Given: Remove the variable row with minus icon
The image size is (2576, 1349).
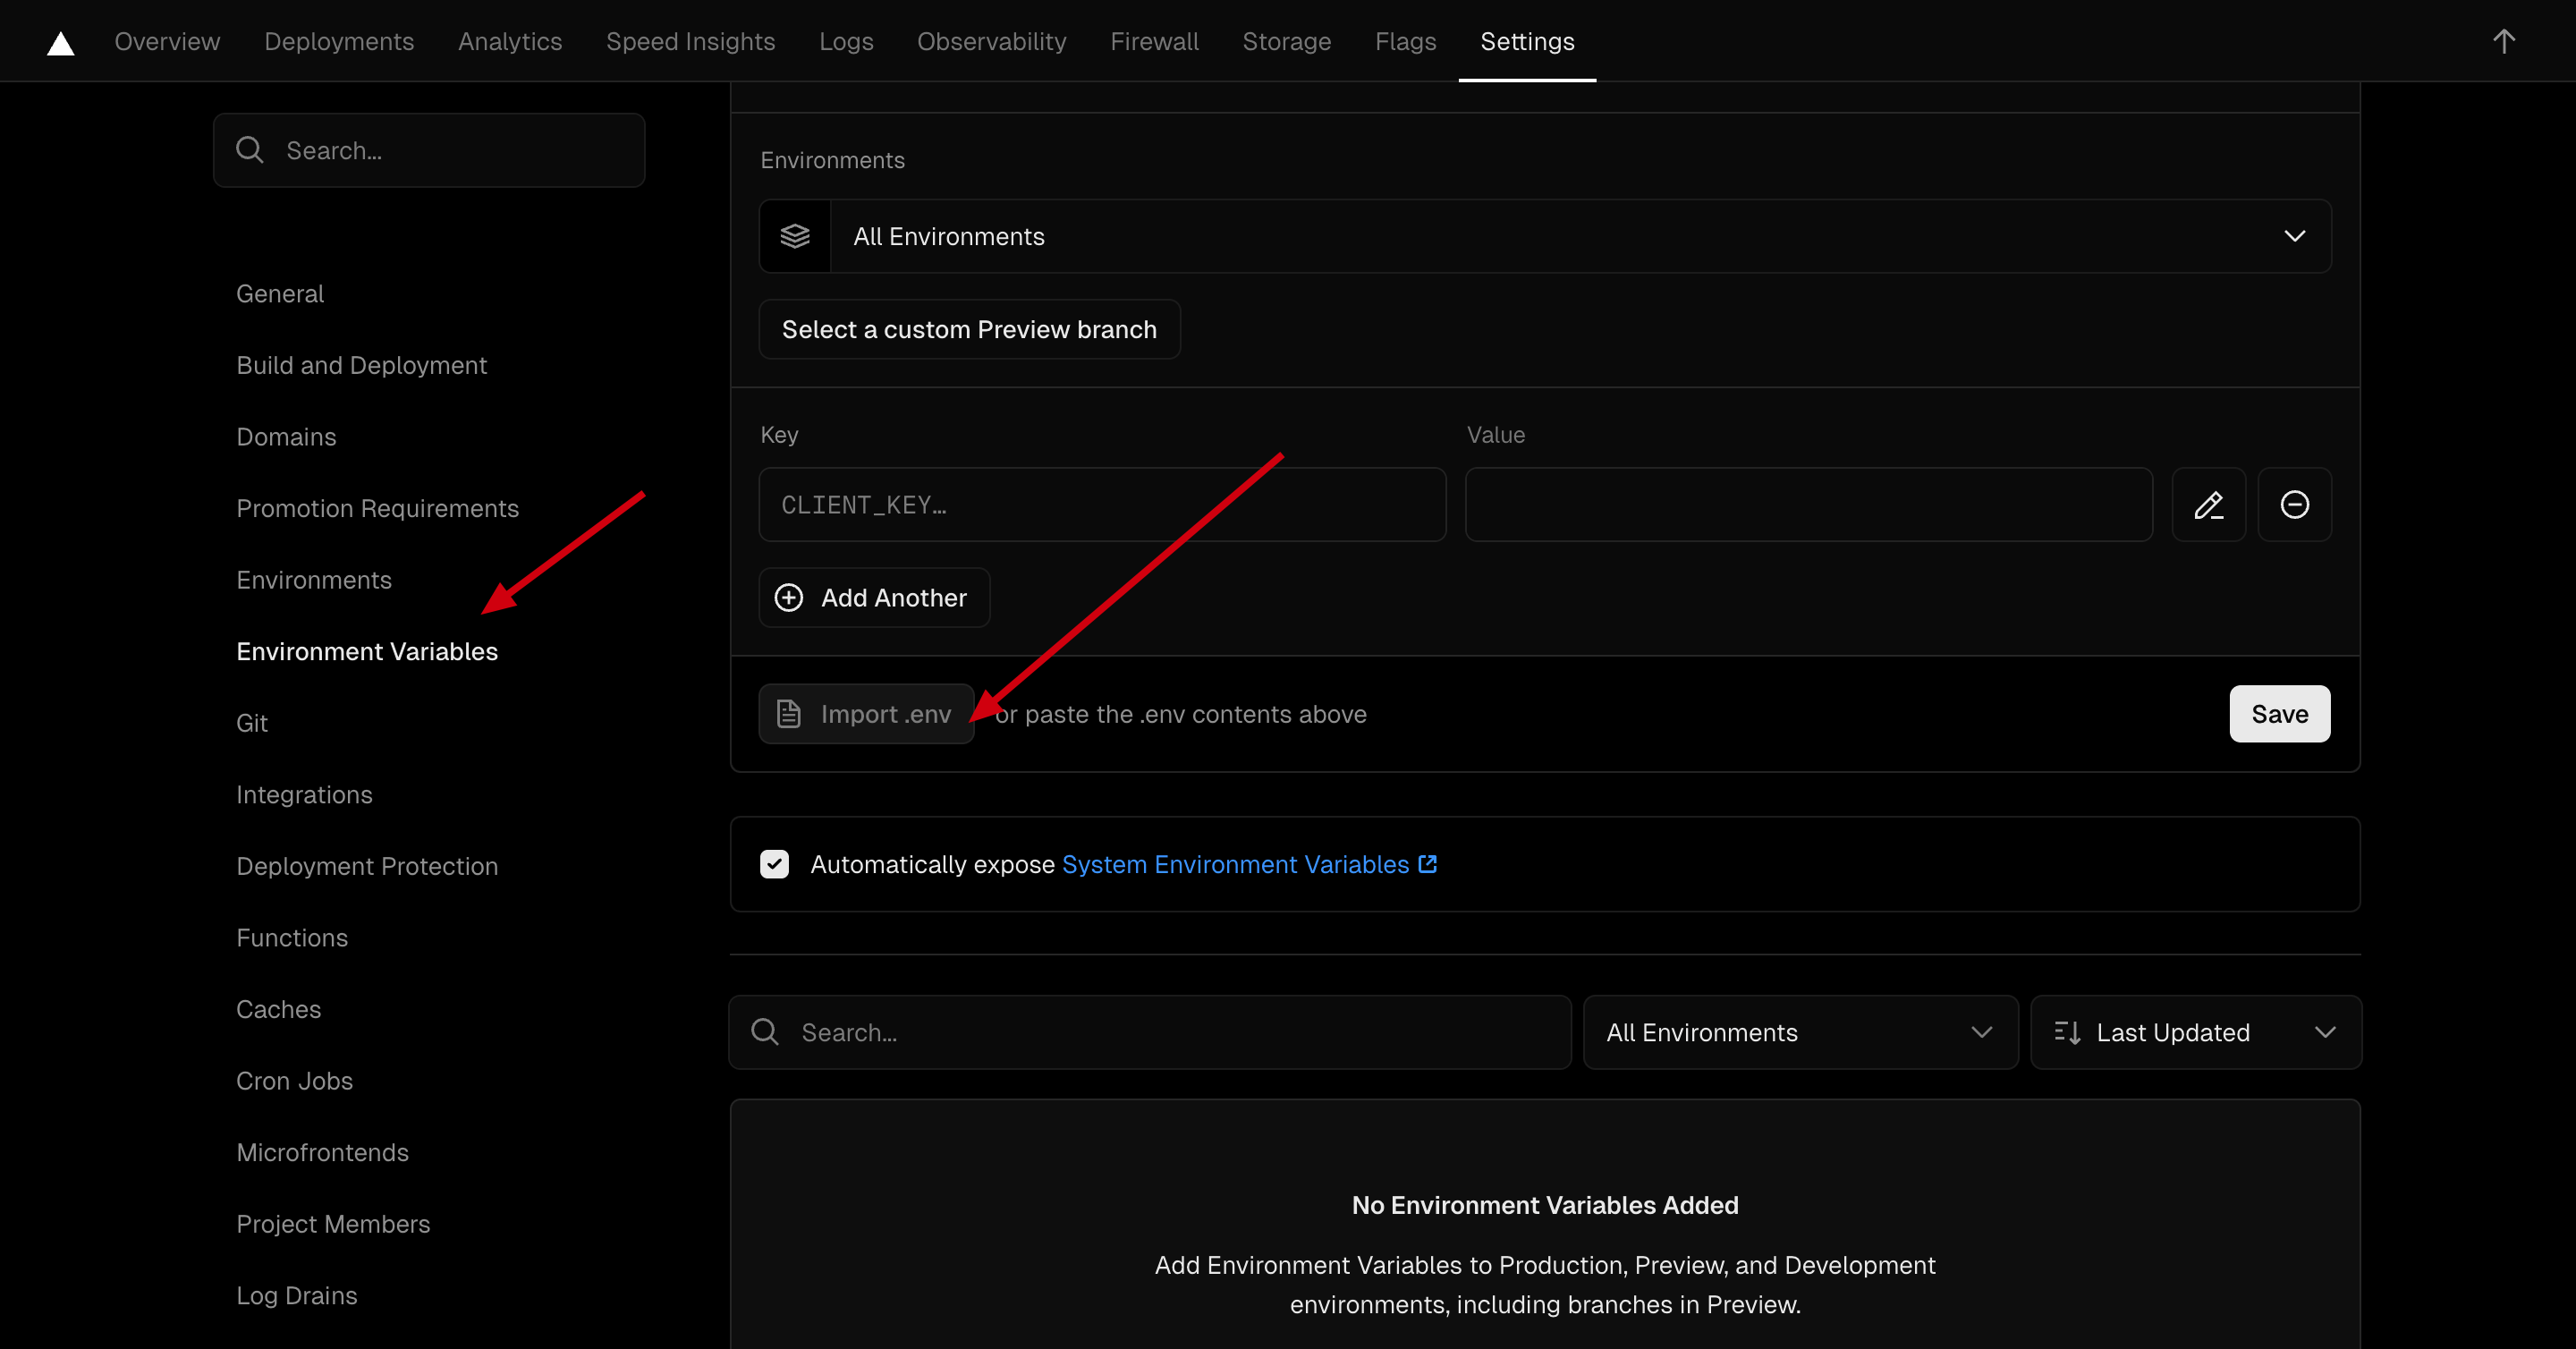Looking at the screenshot, I should pyautogui.click(x=2294, y=505).
